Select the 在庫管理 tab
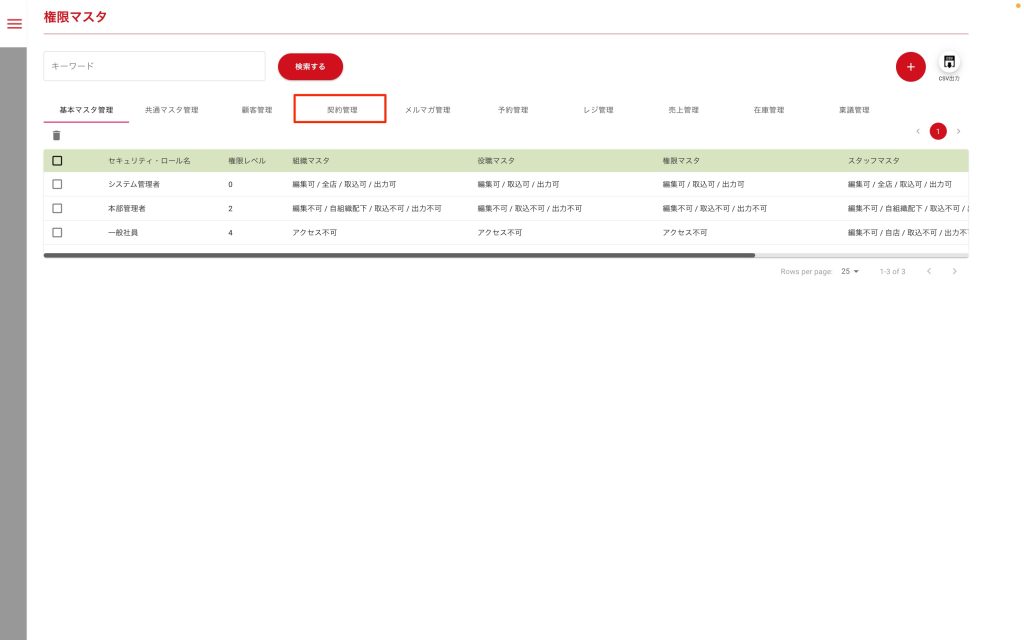This screenshot has height=640, width=1024. tap(768, 109)
